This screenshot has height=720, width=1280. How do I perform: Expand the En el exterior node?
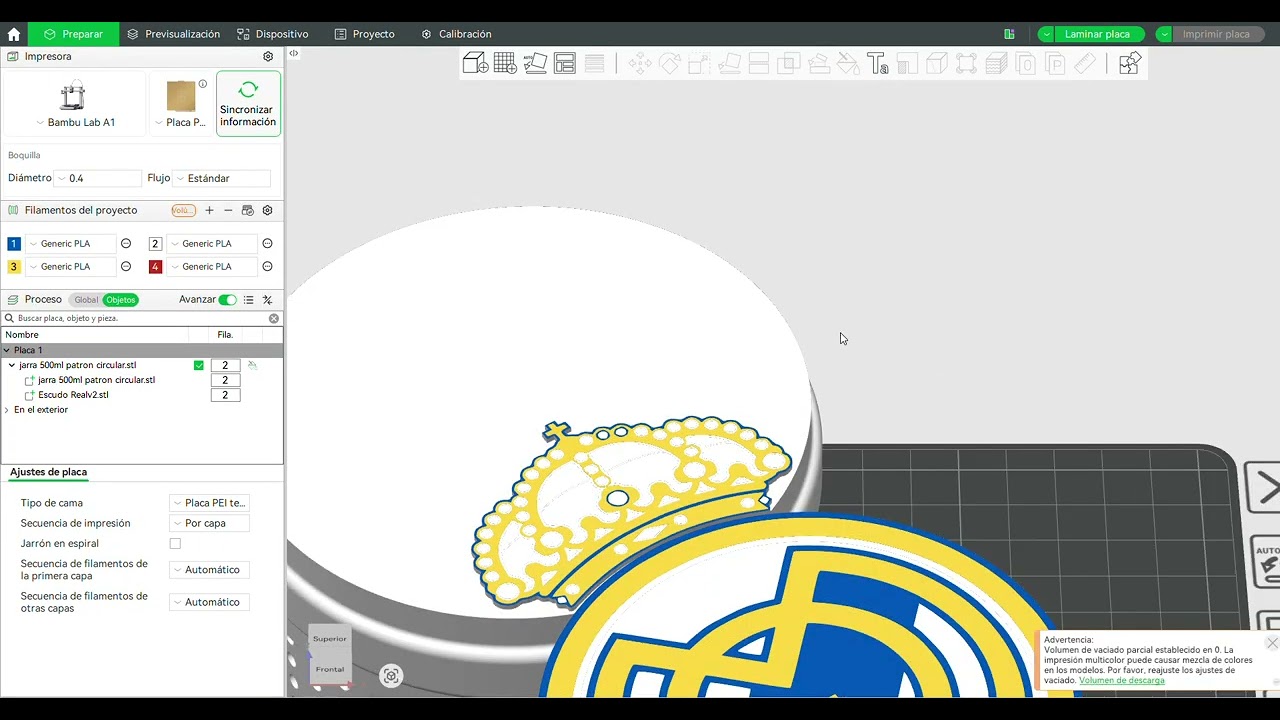pyautogui.click(x=7, y=410)
